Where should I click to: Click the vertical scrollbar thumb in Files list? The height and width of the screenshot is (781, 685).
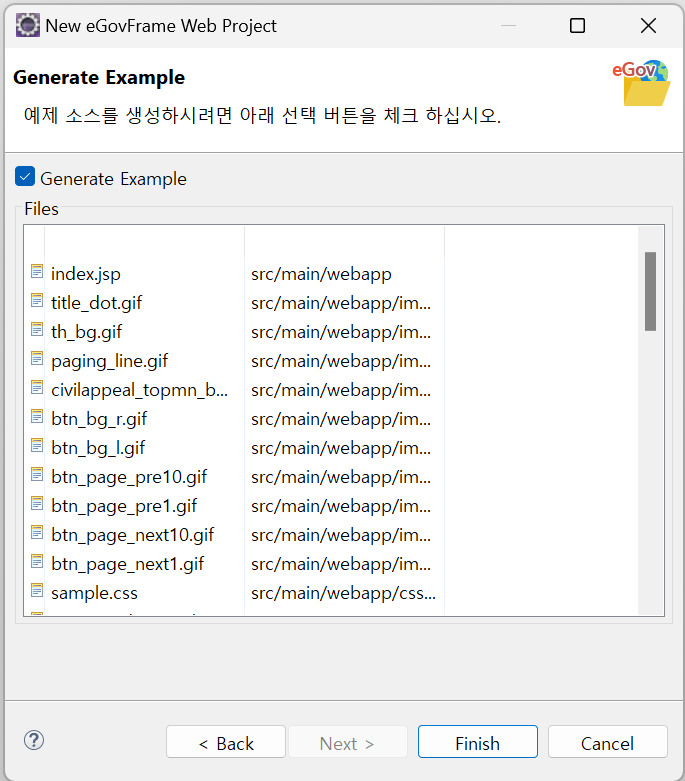tap(650, 291)
